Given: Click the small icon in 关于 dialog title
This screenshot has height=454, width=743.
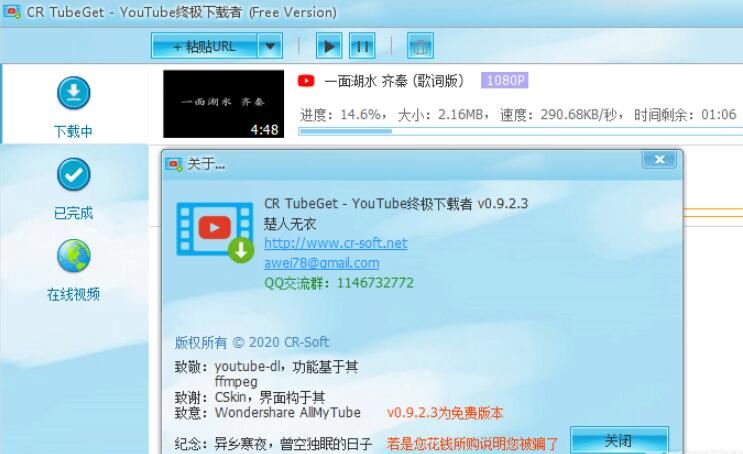Looking at the screenshot, I should (x=174, y=164).
